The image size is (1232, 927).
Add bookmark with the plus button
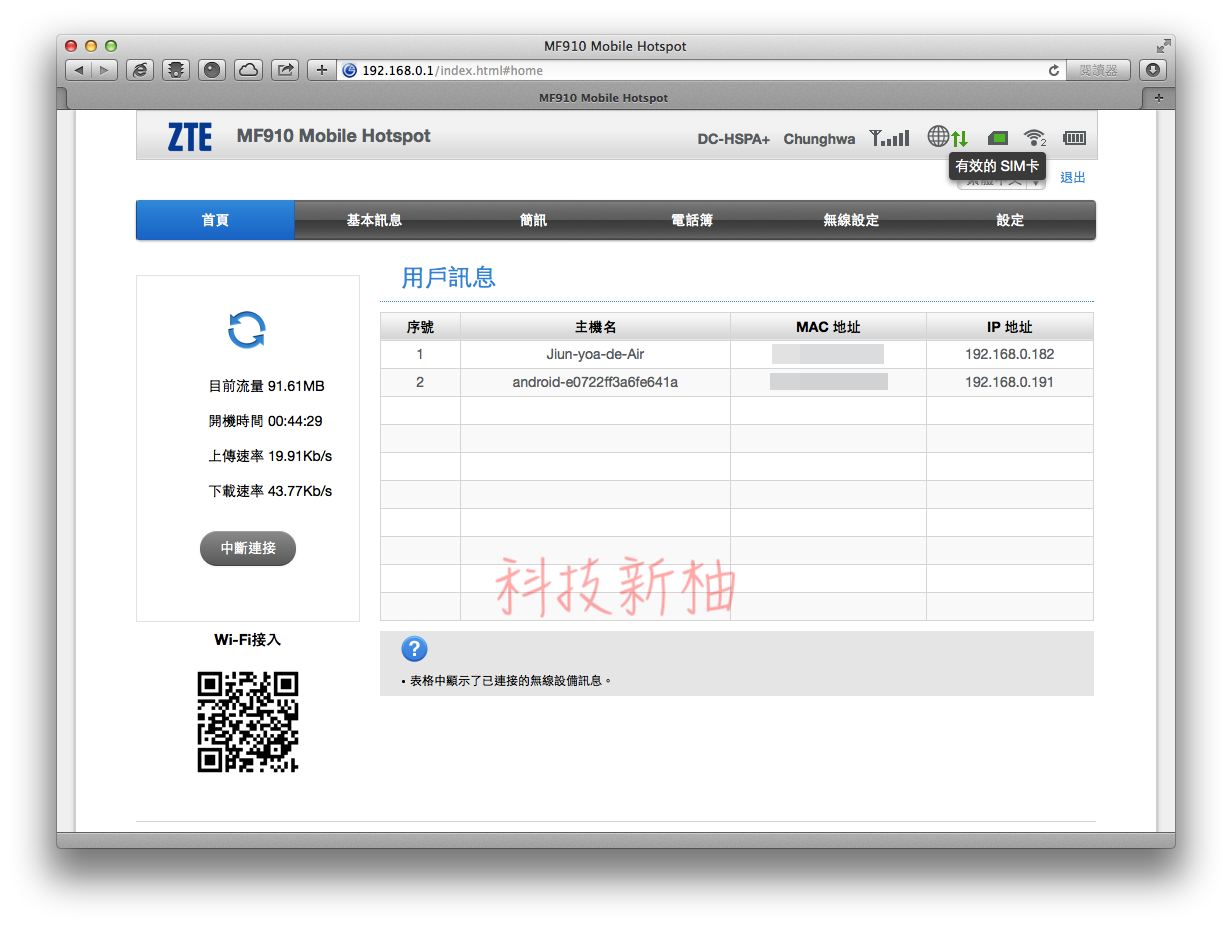coord(321,70)
